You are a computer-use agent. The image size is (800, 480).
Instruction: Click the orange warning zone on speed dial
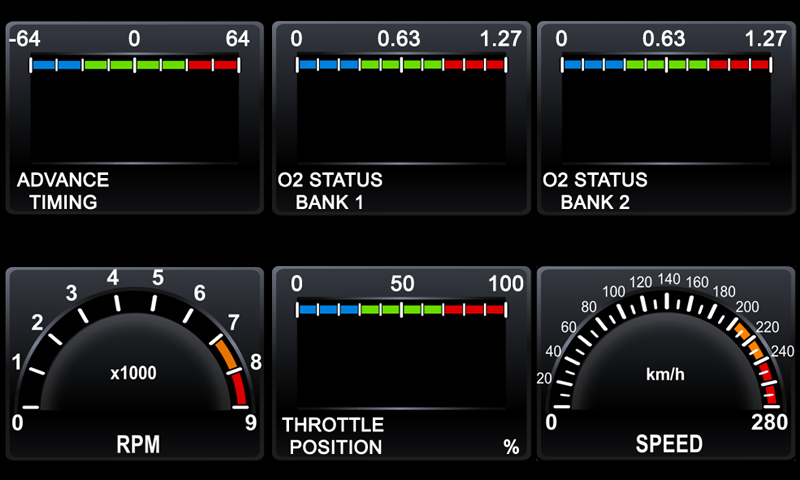coord(749,340)
